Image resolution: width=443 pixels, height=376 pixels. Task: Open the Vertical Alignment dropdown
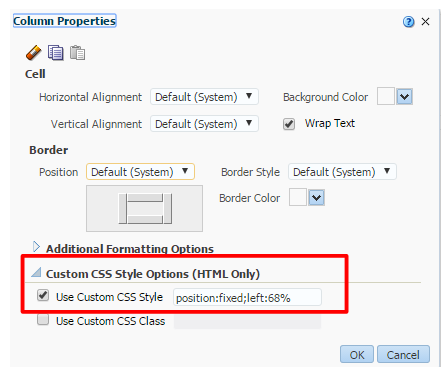point(204,124)
